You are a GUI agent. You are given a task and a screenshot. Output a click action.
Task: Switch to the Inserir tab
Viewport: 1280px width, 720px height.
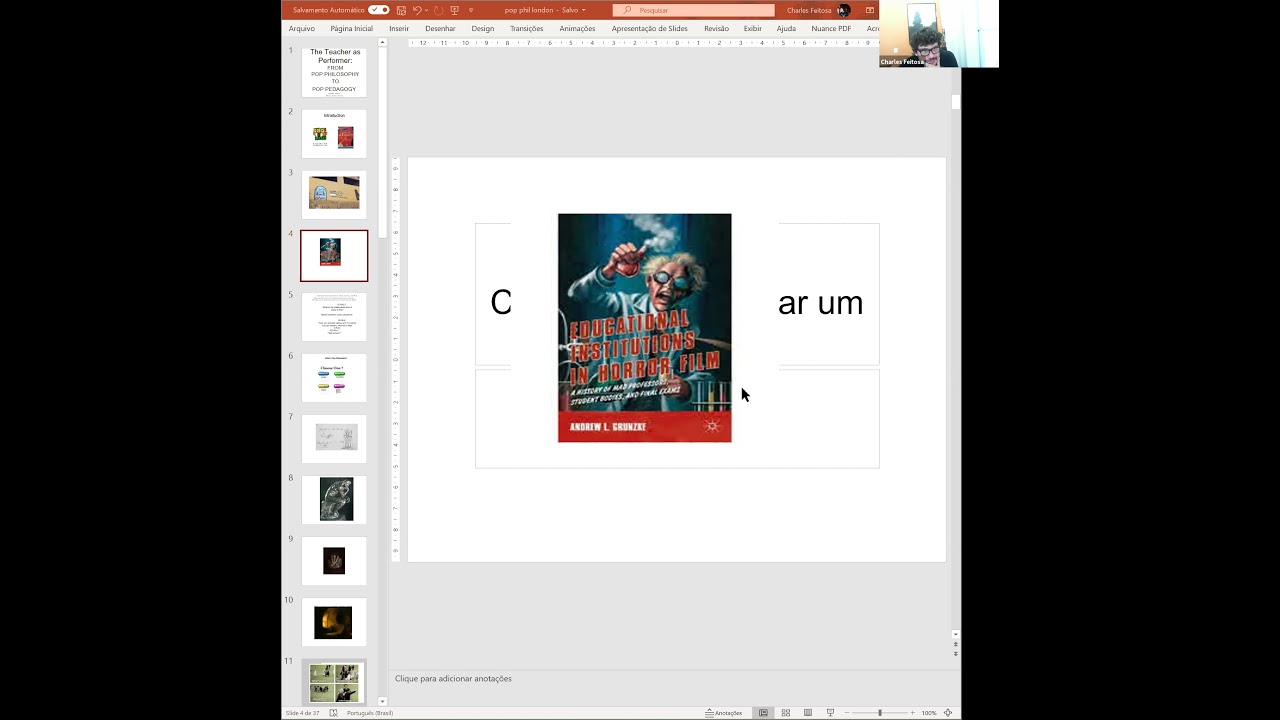click(x=399, y=28)
